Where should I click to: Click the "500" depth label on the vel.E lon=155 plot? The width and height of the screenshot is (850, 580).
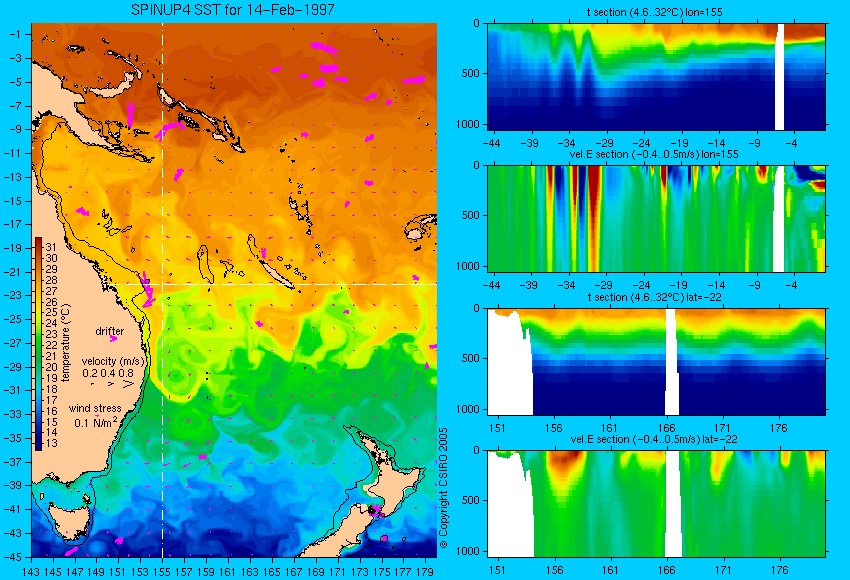(471, 215)
